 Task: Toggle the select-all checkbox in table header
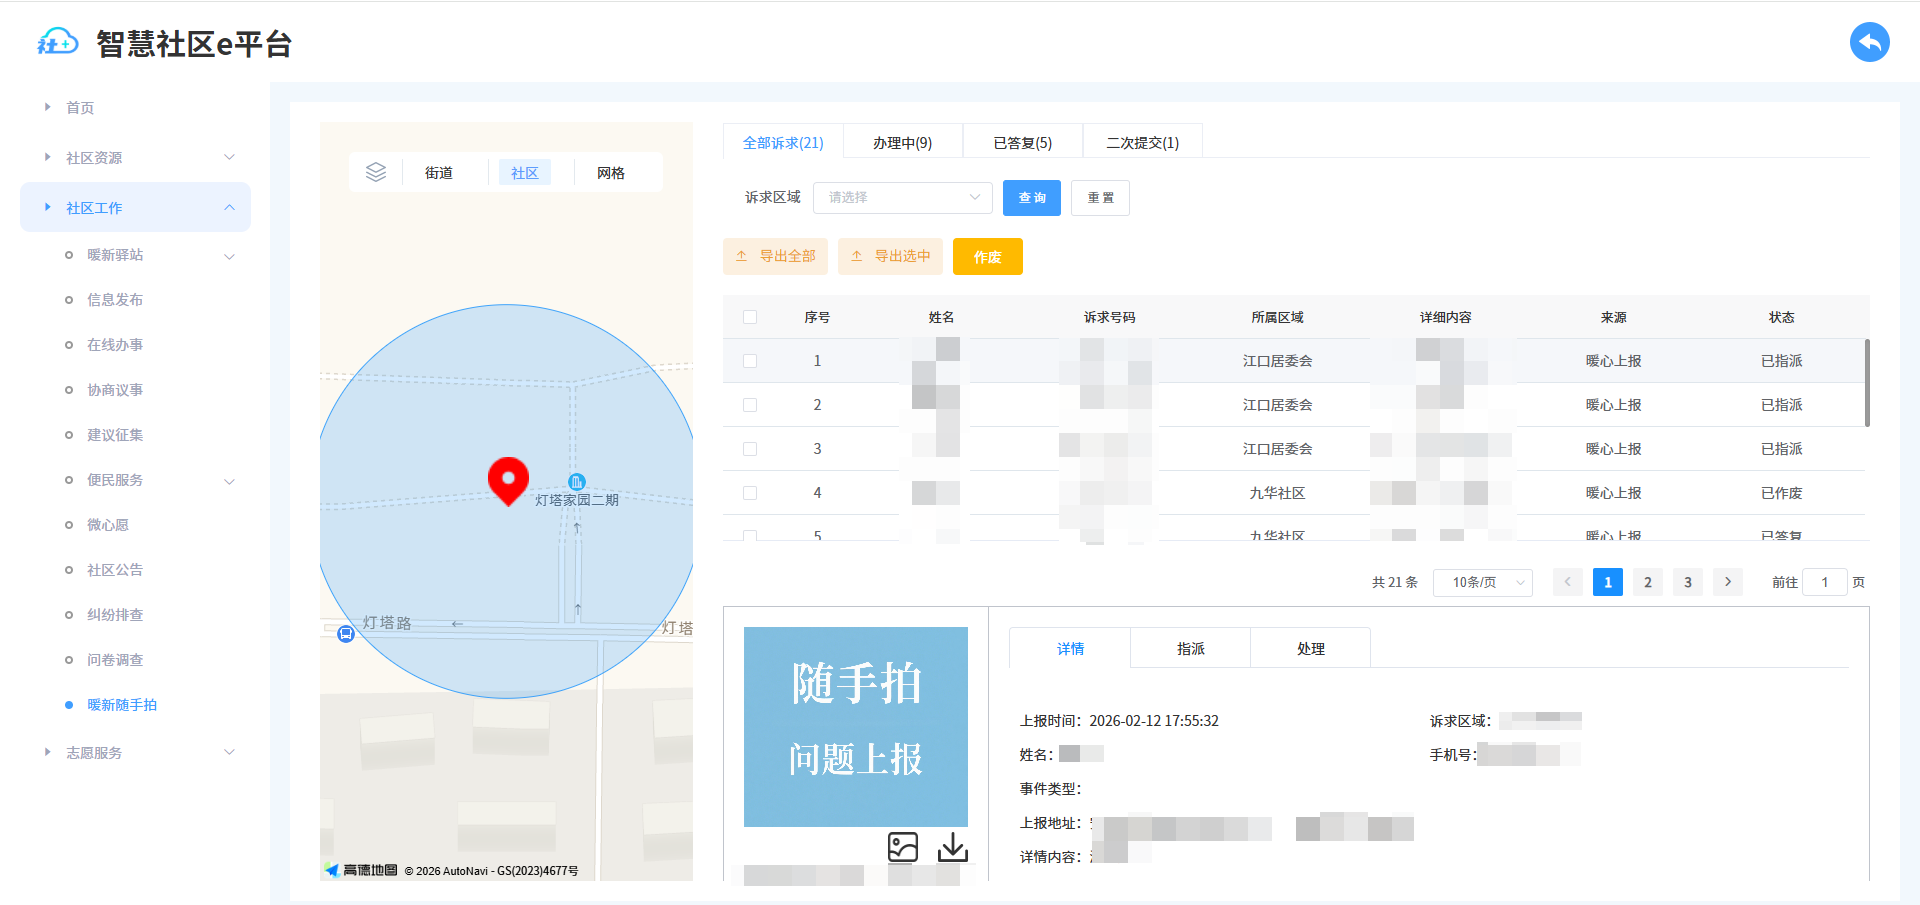pyautogui.click(x=750, y=317)
